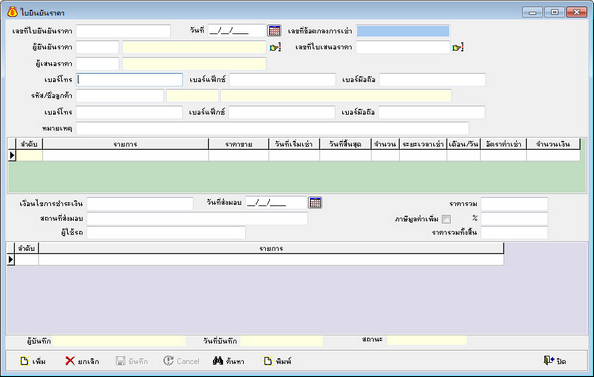Screen dimensions: 594x377
Task: Click the blue เลขที่ข้อตกลงการเช่า field
Action: click(403, 31)
